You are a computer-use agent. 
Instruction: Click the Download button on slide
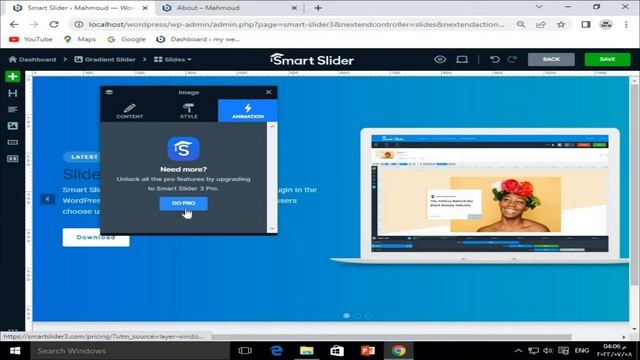pyautogui.click(x=96, y=238)
